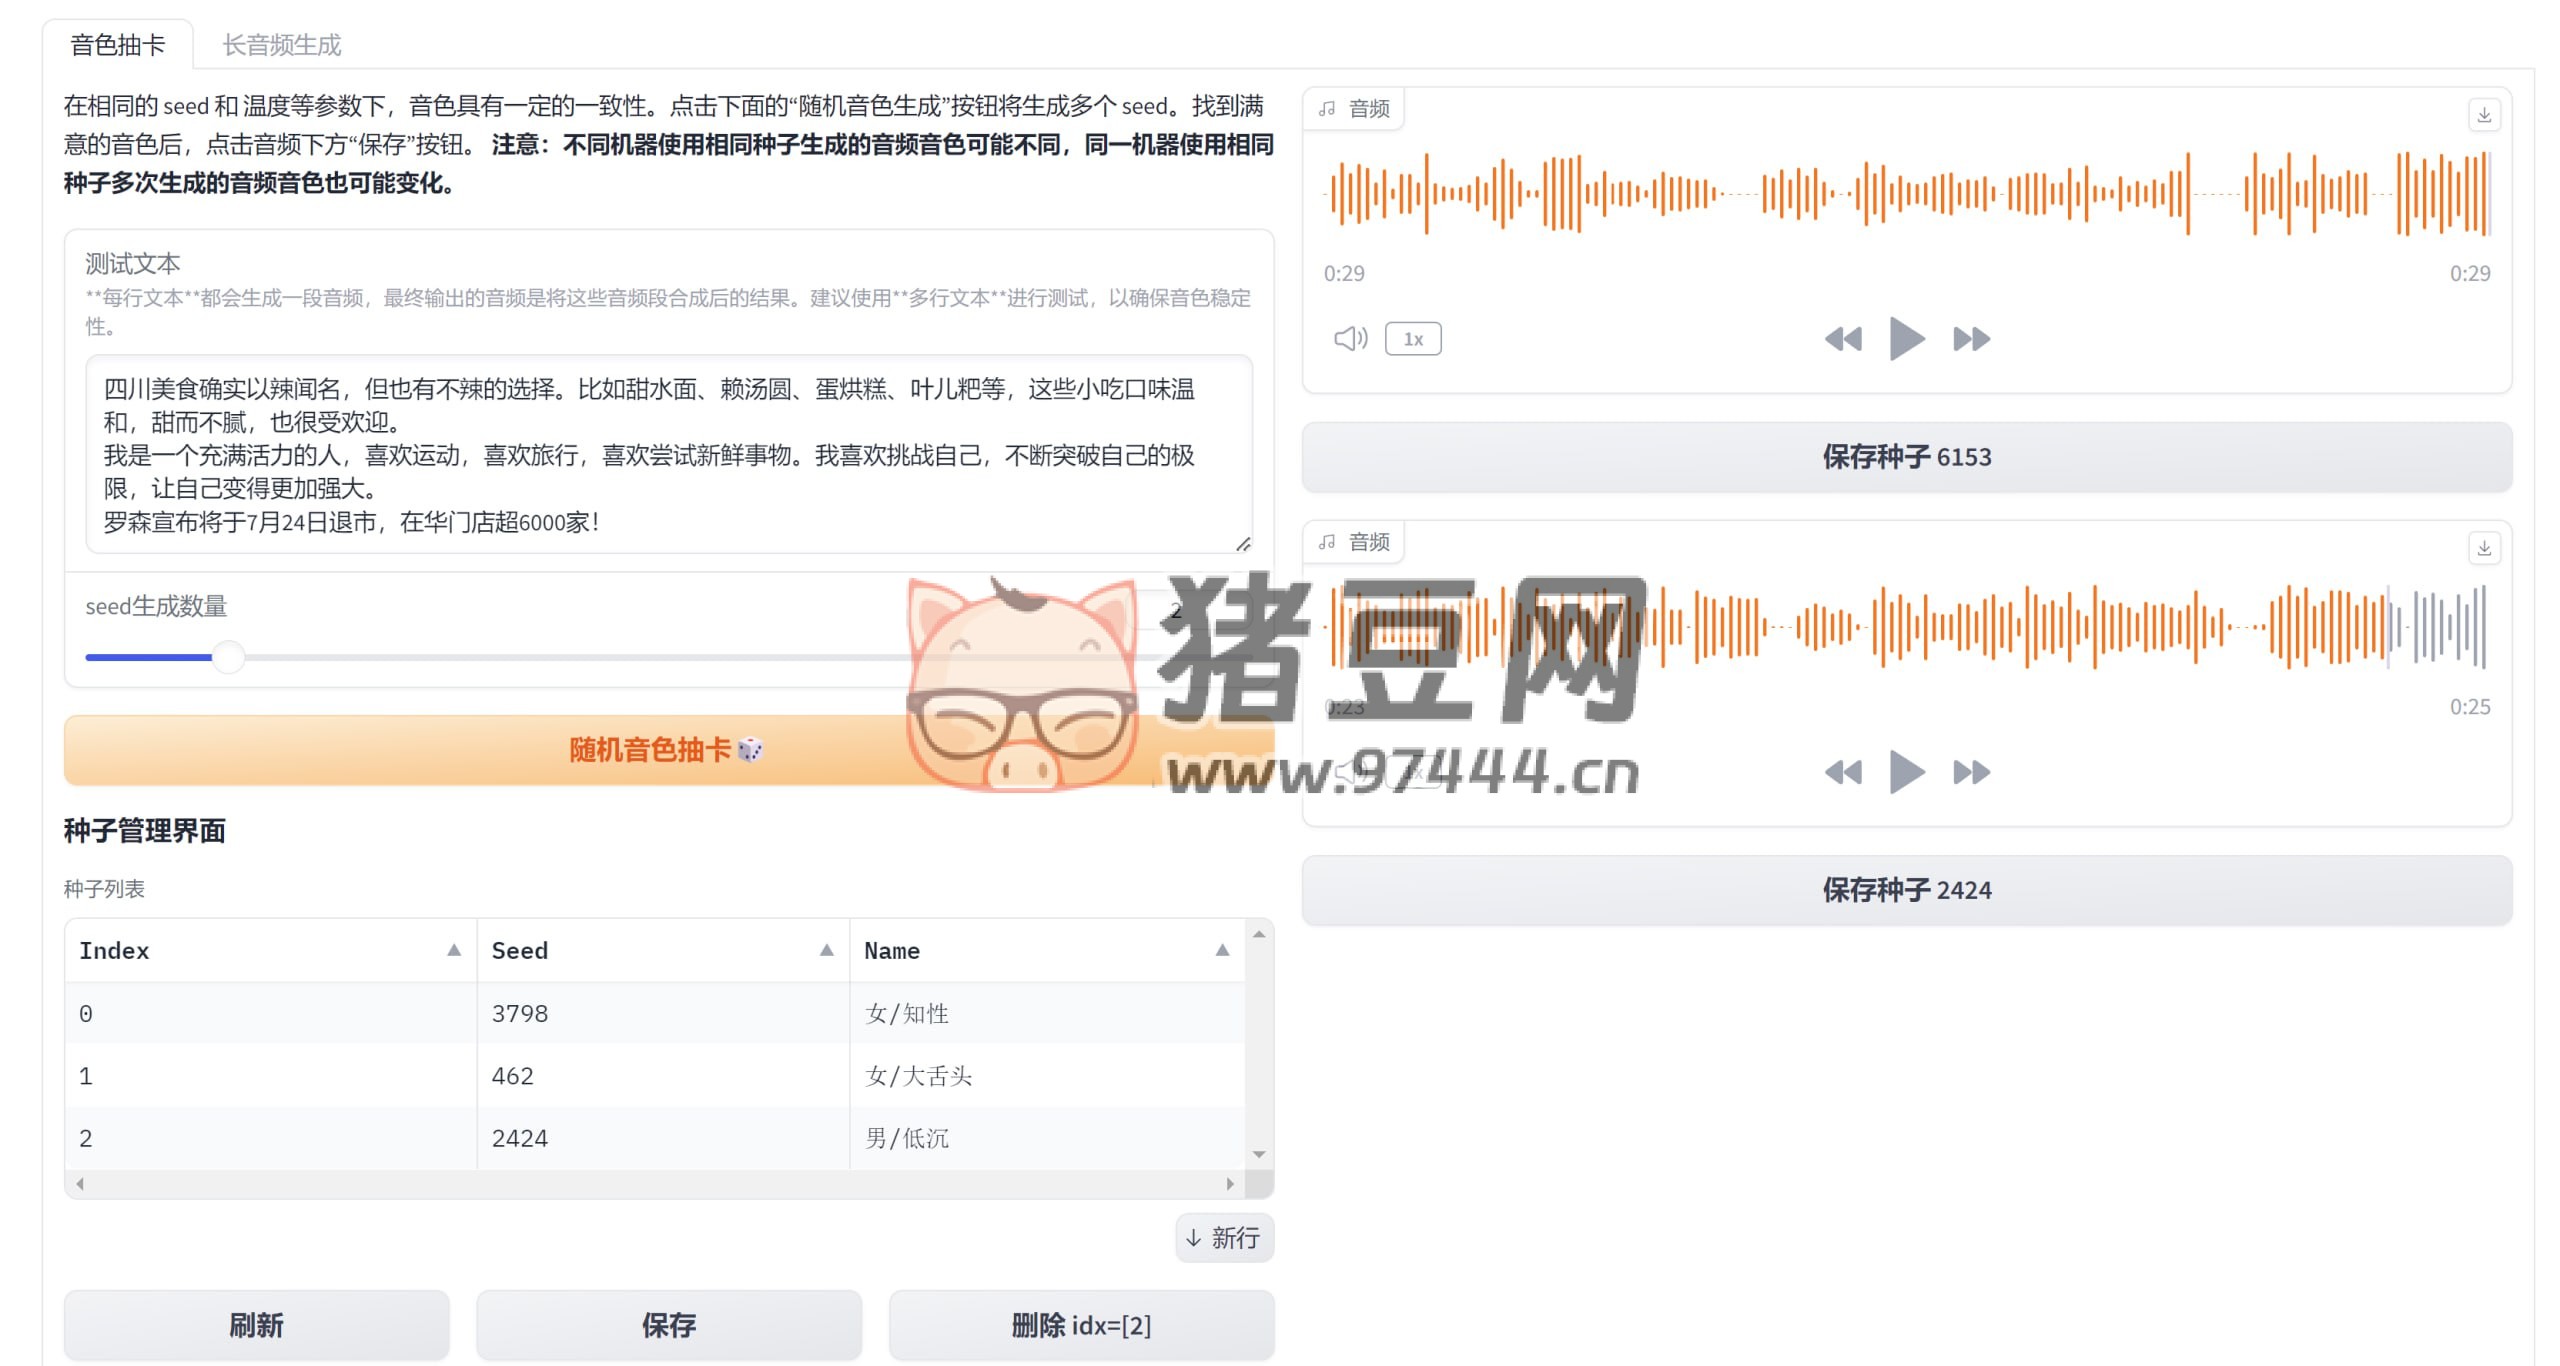Select seed cell 2424 in table

point(663,1138)
